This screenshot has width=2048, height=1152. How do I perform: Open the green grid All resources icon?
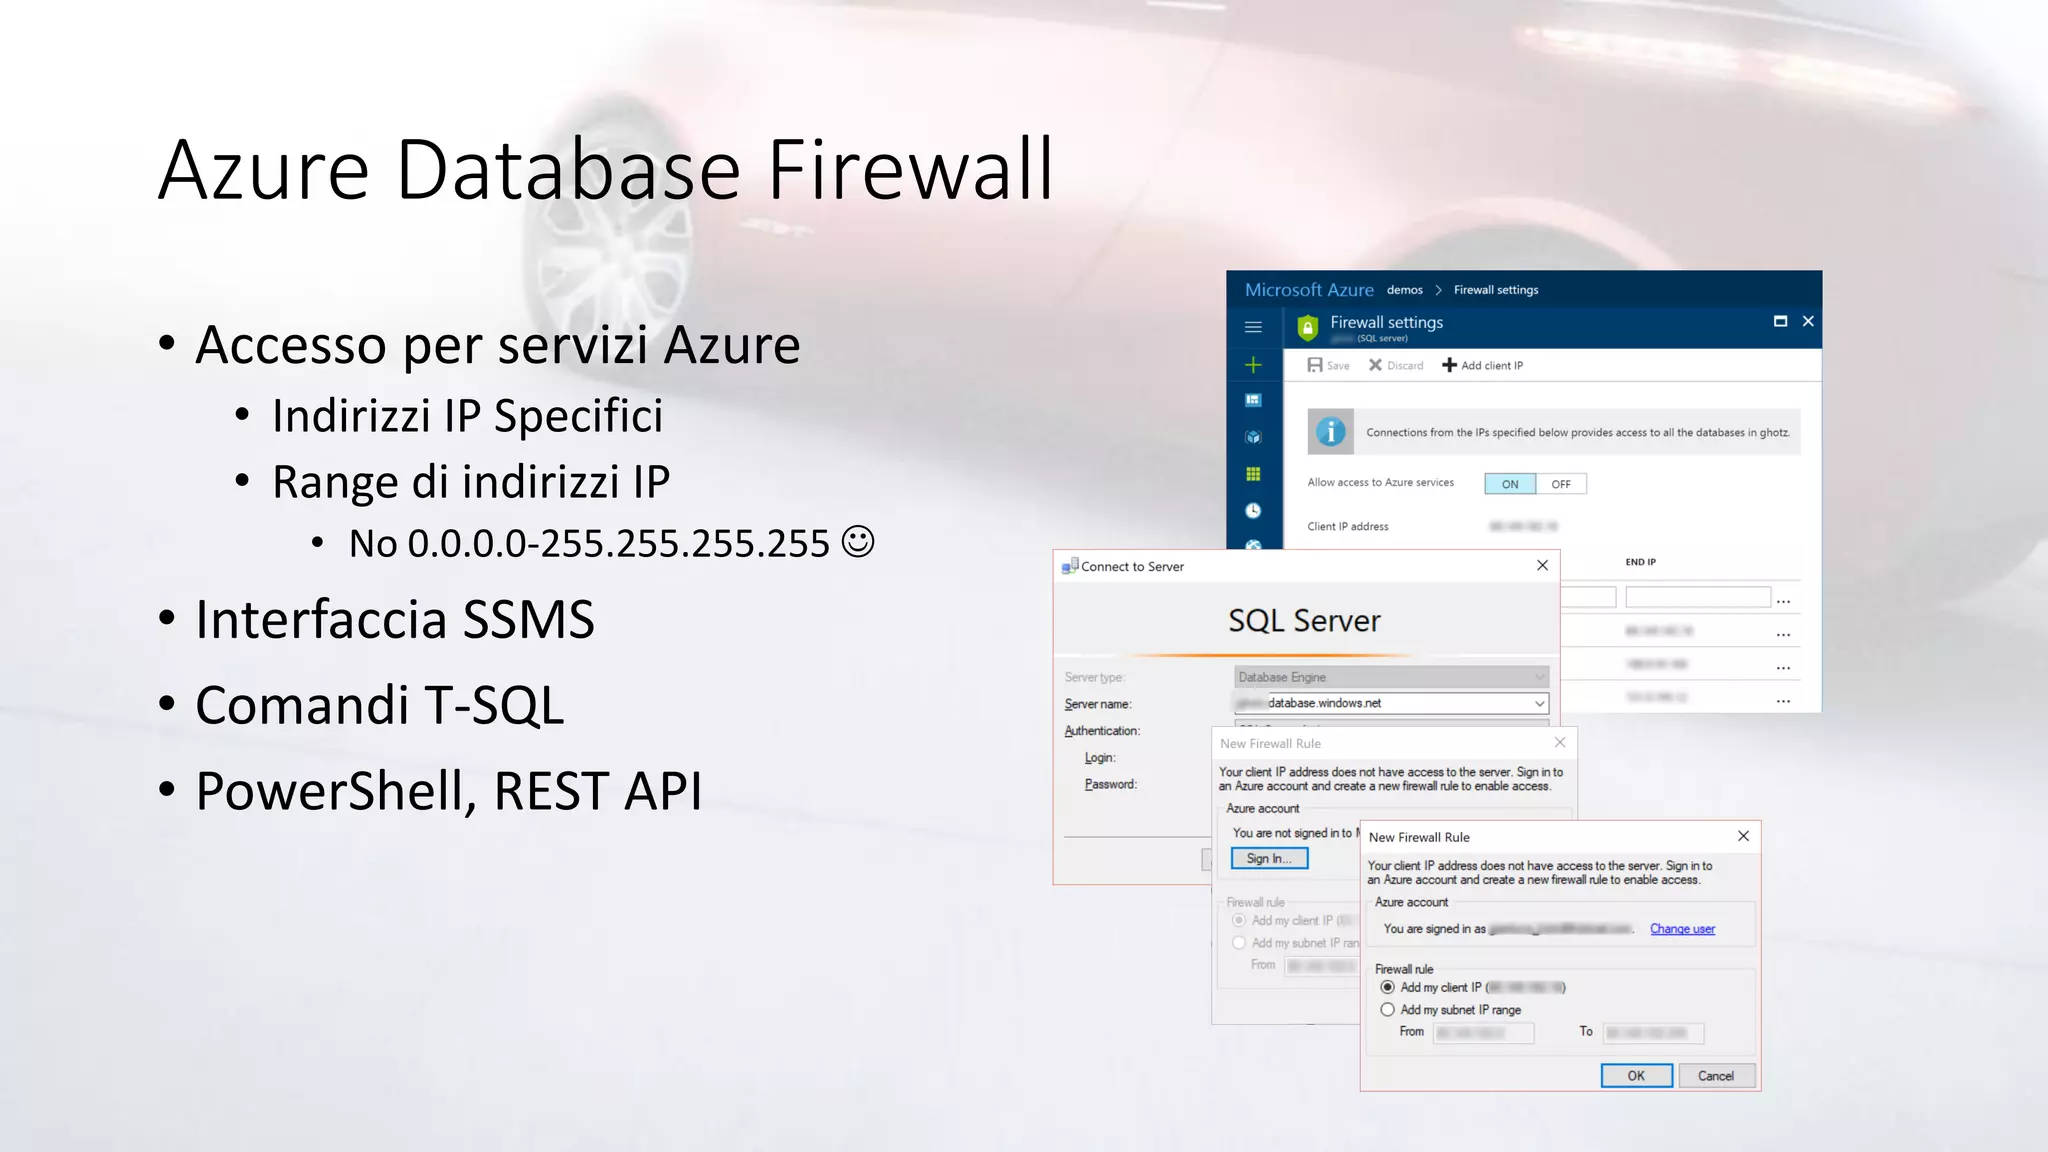(x=1253, y=474)
